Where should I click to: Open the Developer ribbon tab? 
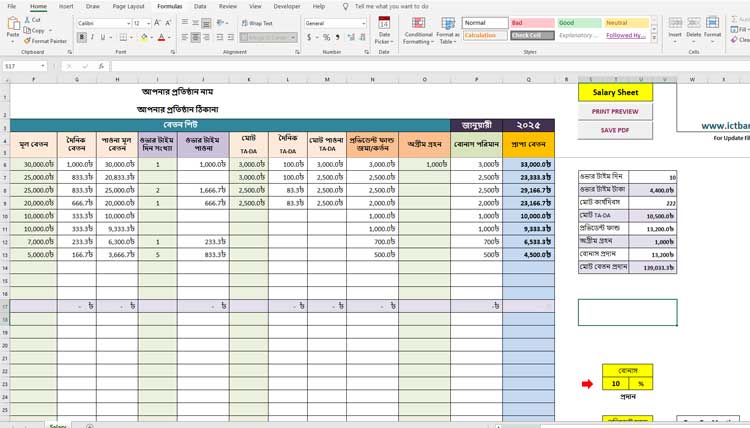pos(287,6)
